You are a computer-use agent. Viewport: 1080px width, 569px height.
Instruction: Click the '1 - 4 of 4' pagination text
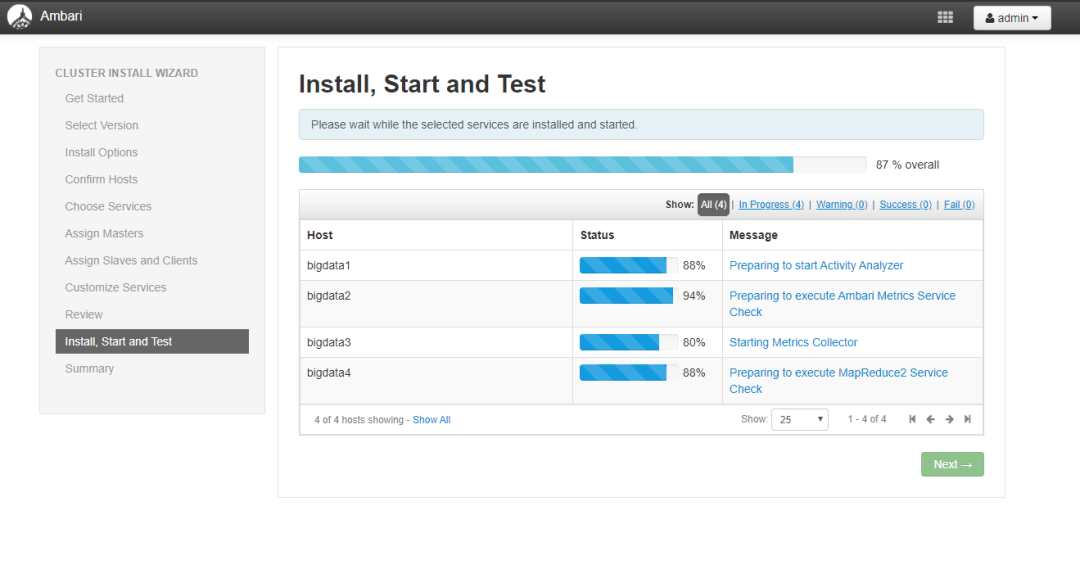pyautogui.click(x=866, y=419)
